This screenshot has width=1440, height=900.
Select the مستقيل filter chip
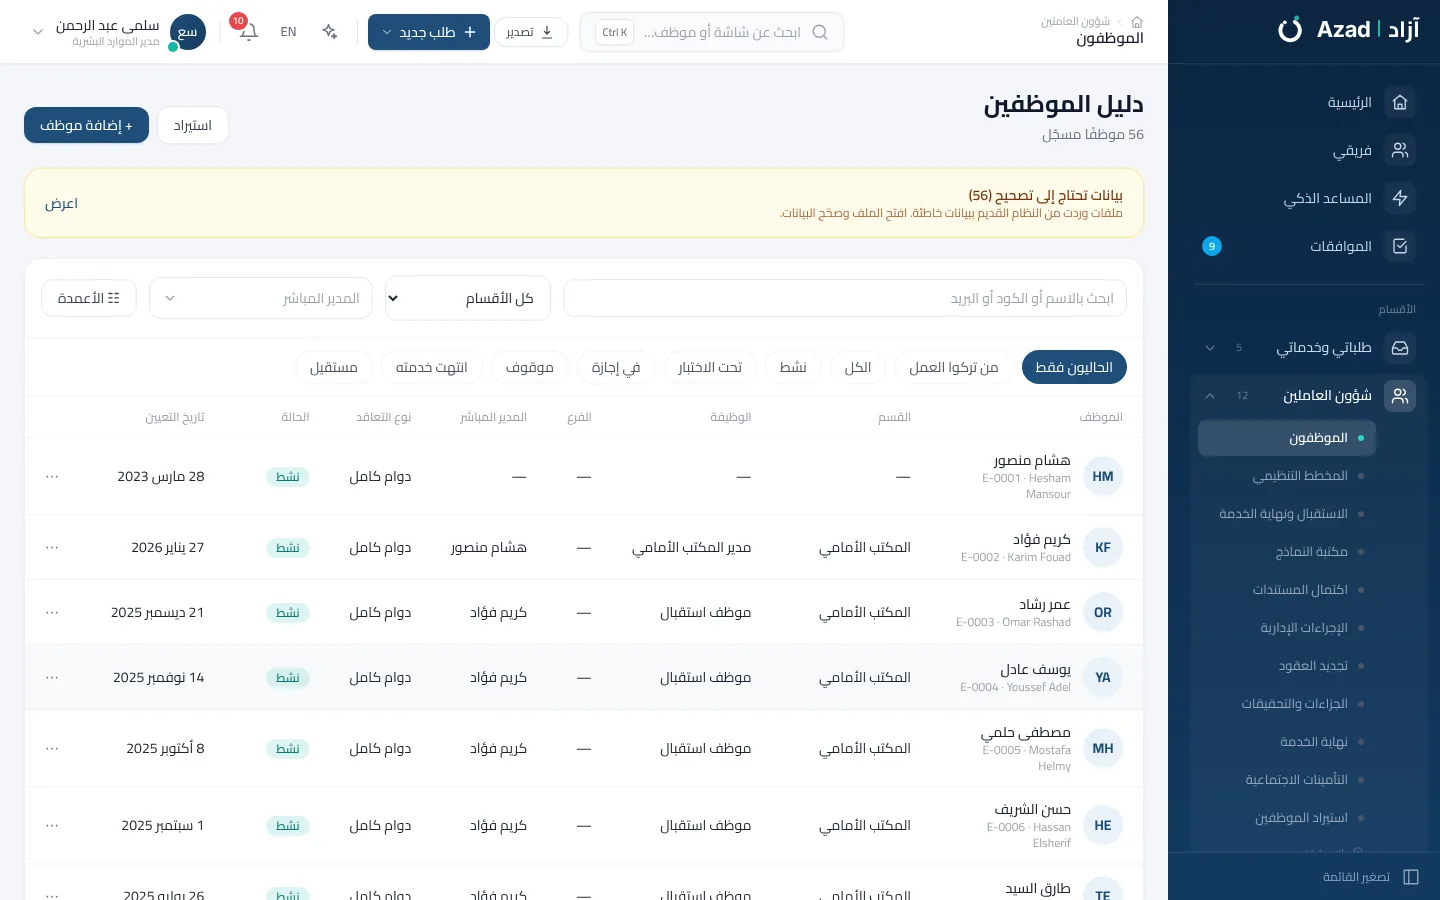point(334,368)
